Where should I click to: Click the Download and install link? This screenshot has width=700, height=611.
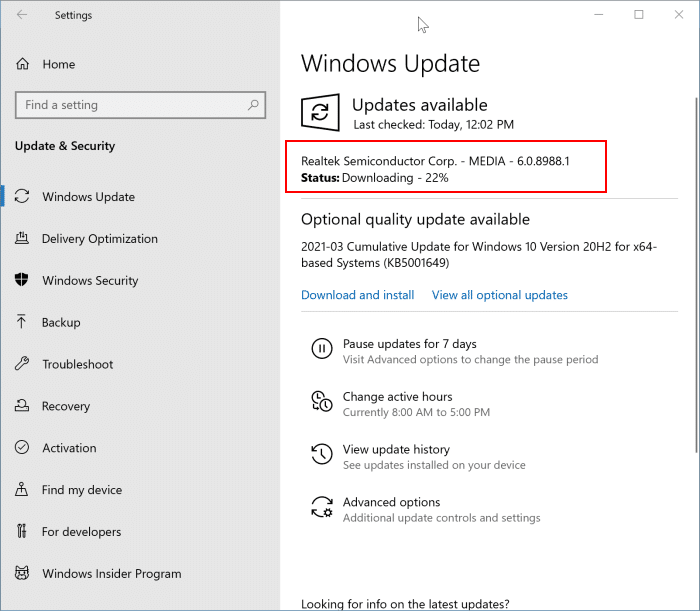(x=358, y=295)
